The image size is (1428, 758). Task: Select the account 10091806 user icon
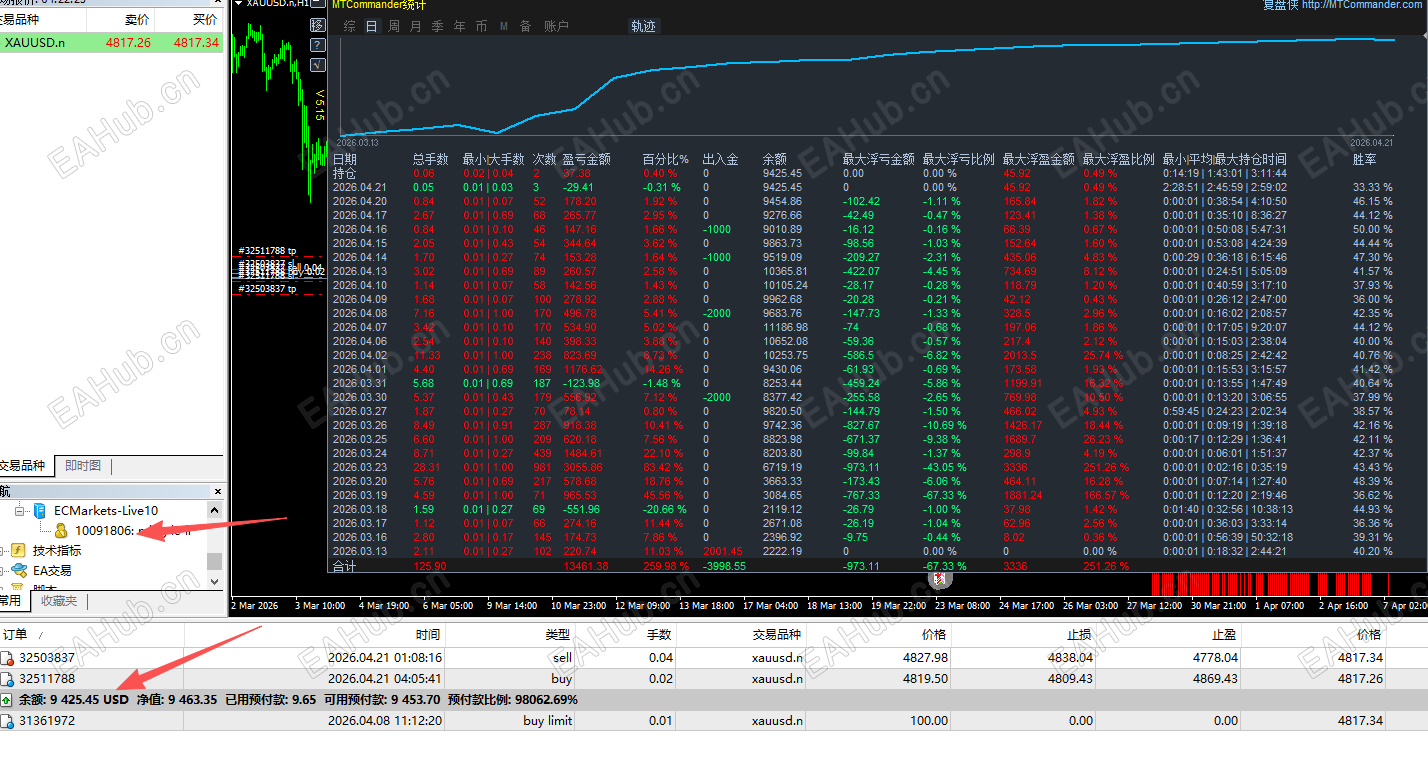62,530
